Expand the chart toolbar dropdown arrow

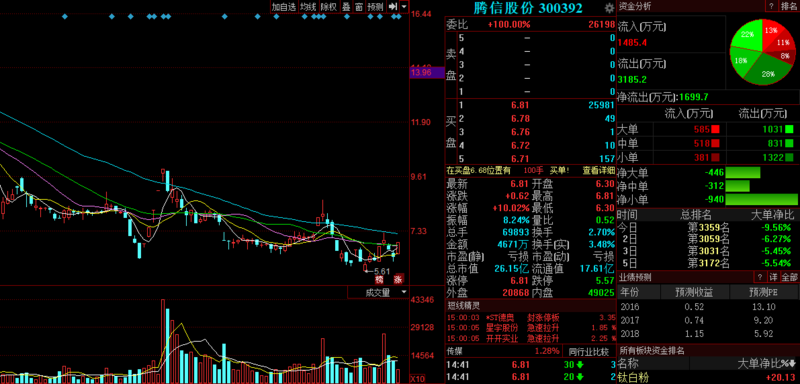(404, 6)
